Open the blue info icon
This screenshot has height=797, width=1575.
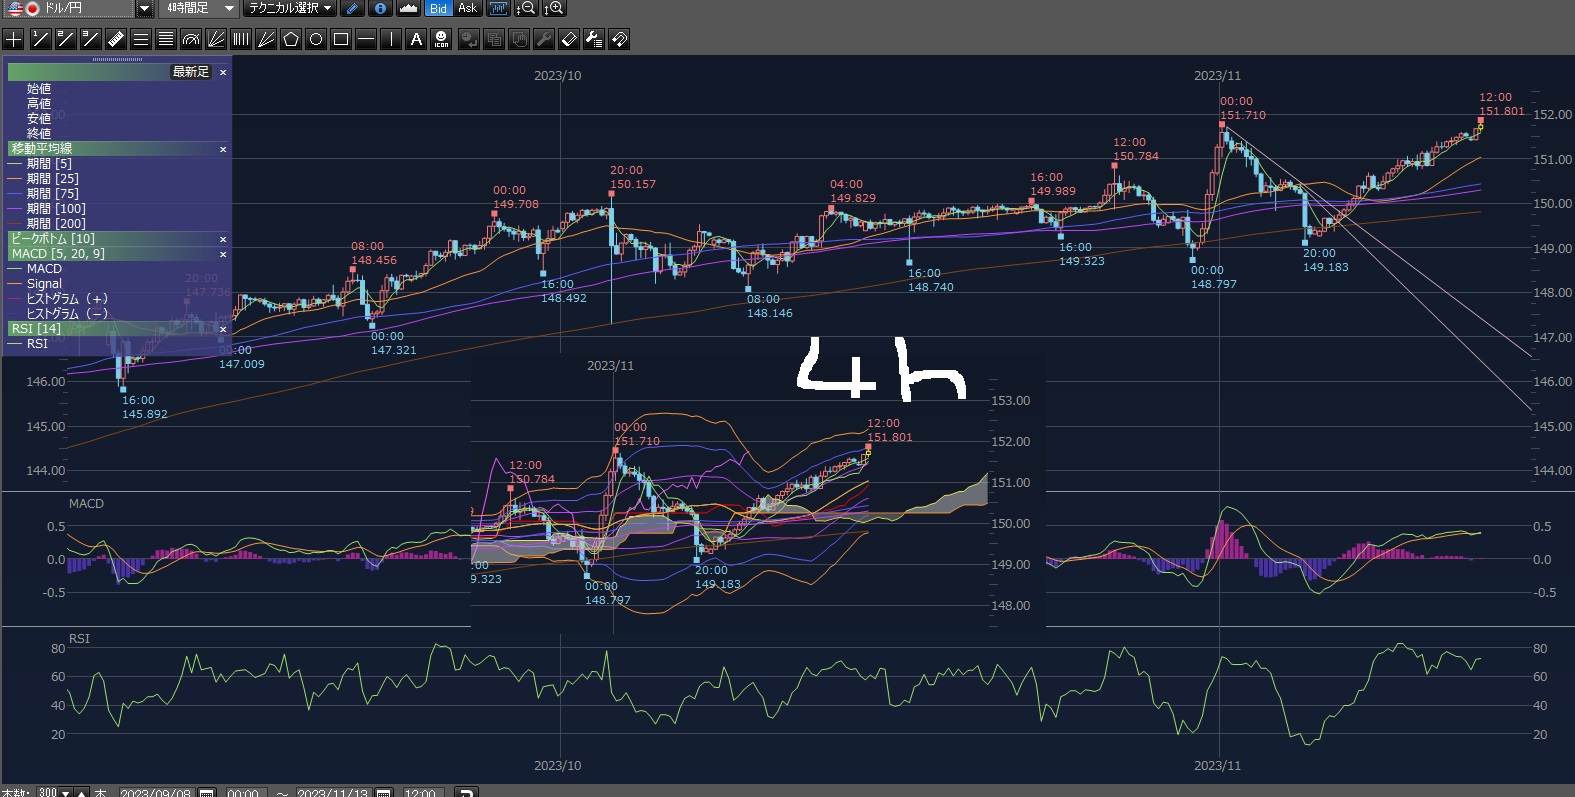[380, 8]
